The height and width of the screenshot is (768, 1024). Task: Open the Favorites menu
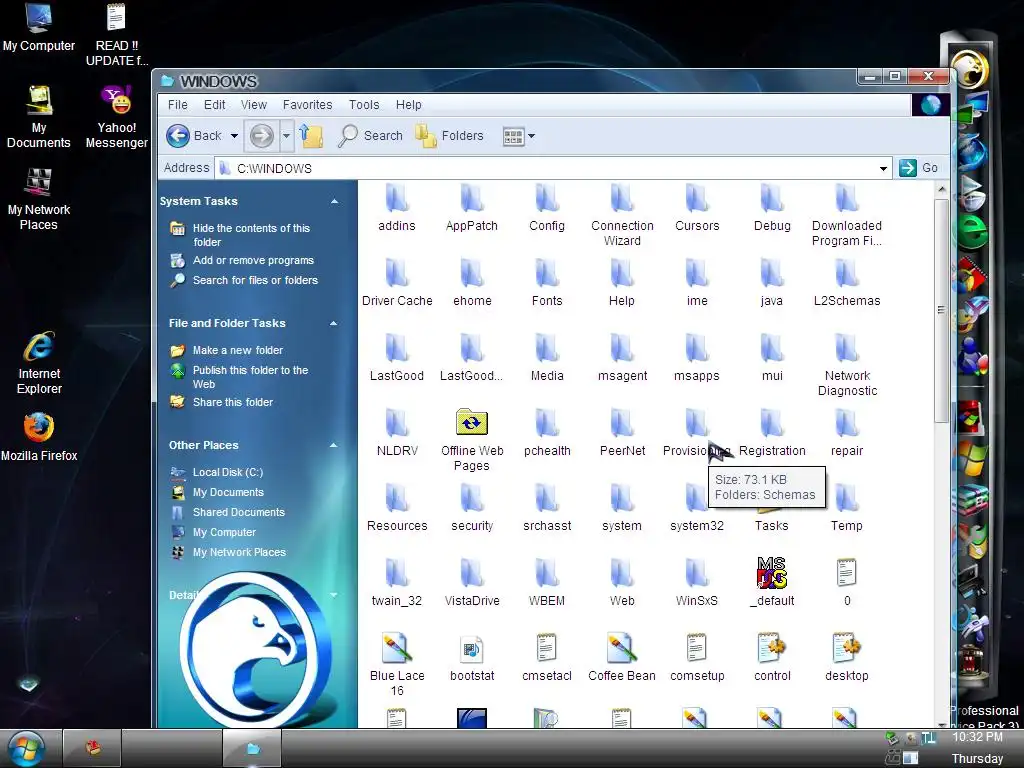[308, 104]
